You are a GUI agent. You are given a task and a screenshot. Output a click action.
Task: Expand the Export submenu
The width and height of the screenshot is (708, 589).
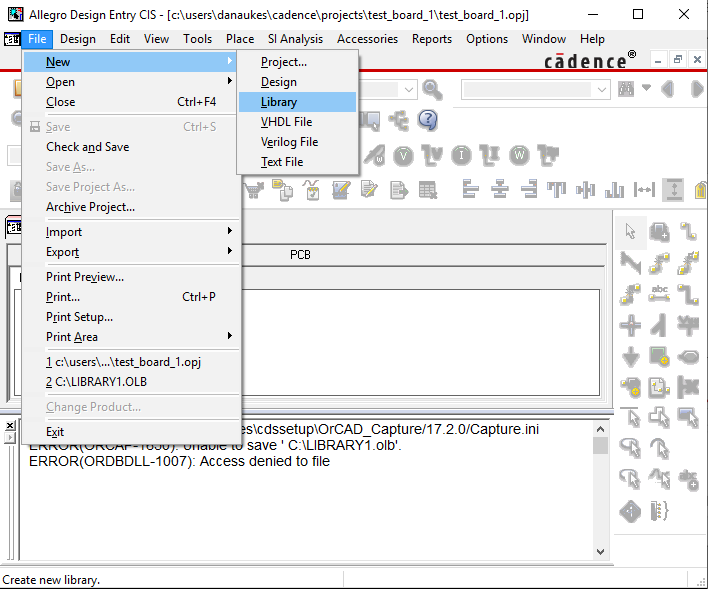[229, 251]
